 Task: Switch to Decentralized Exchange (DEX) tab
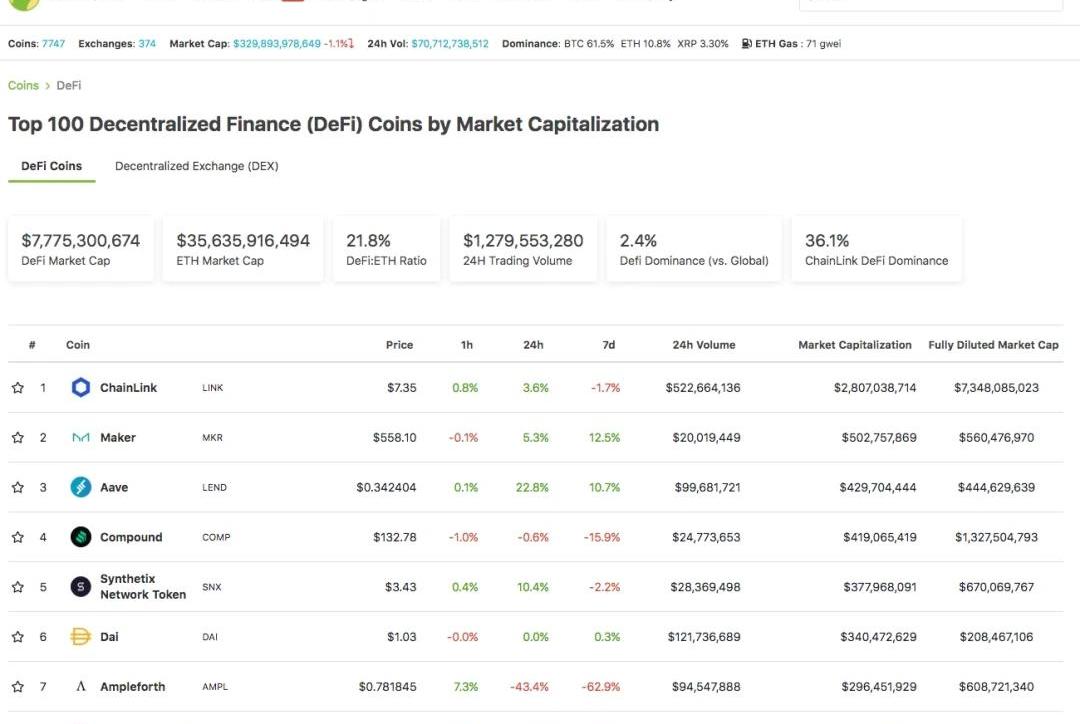point(196,166)
